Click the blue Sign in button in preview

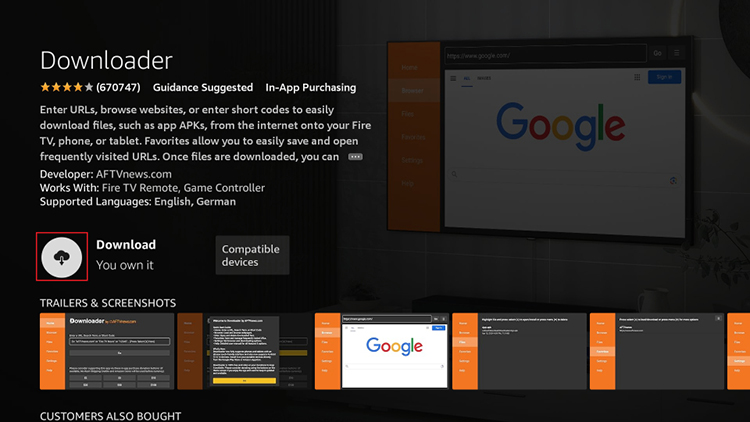(x=662, y=77)
